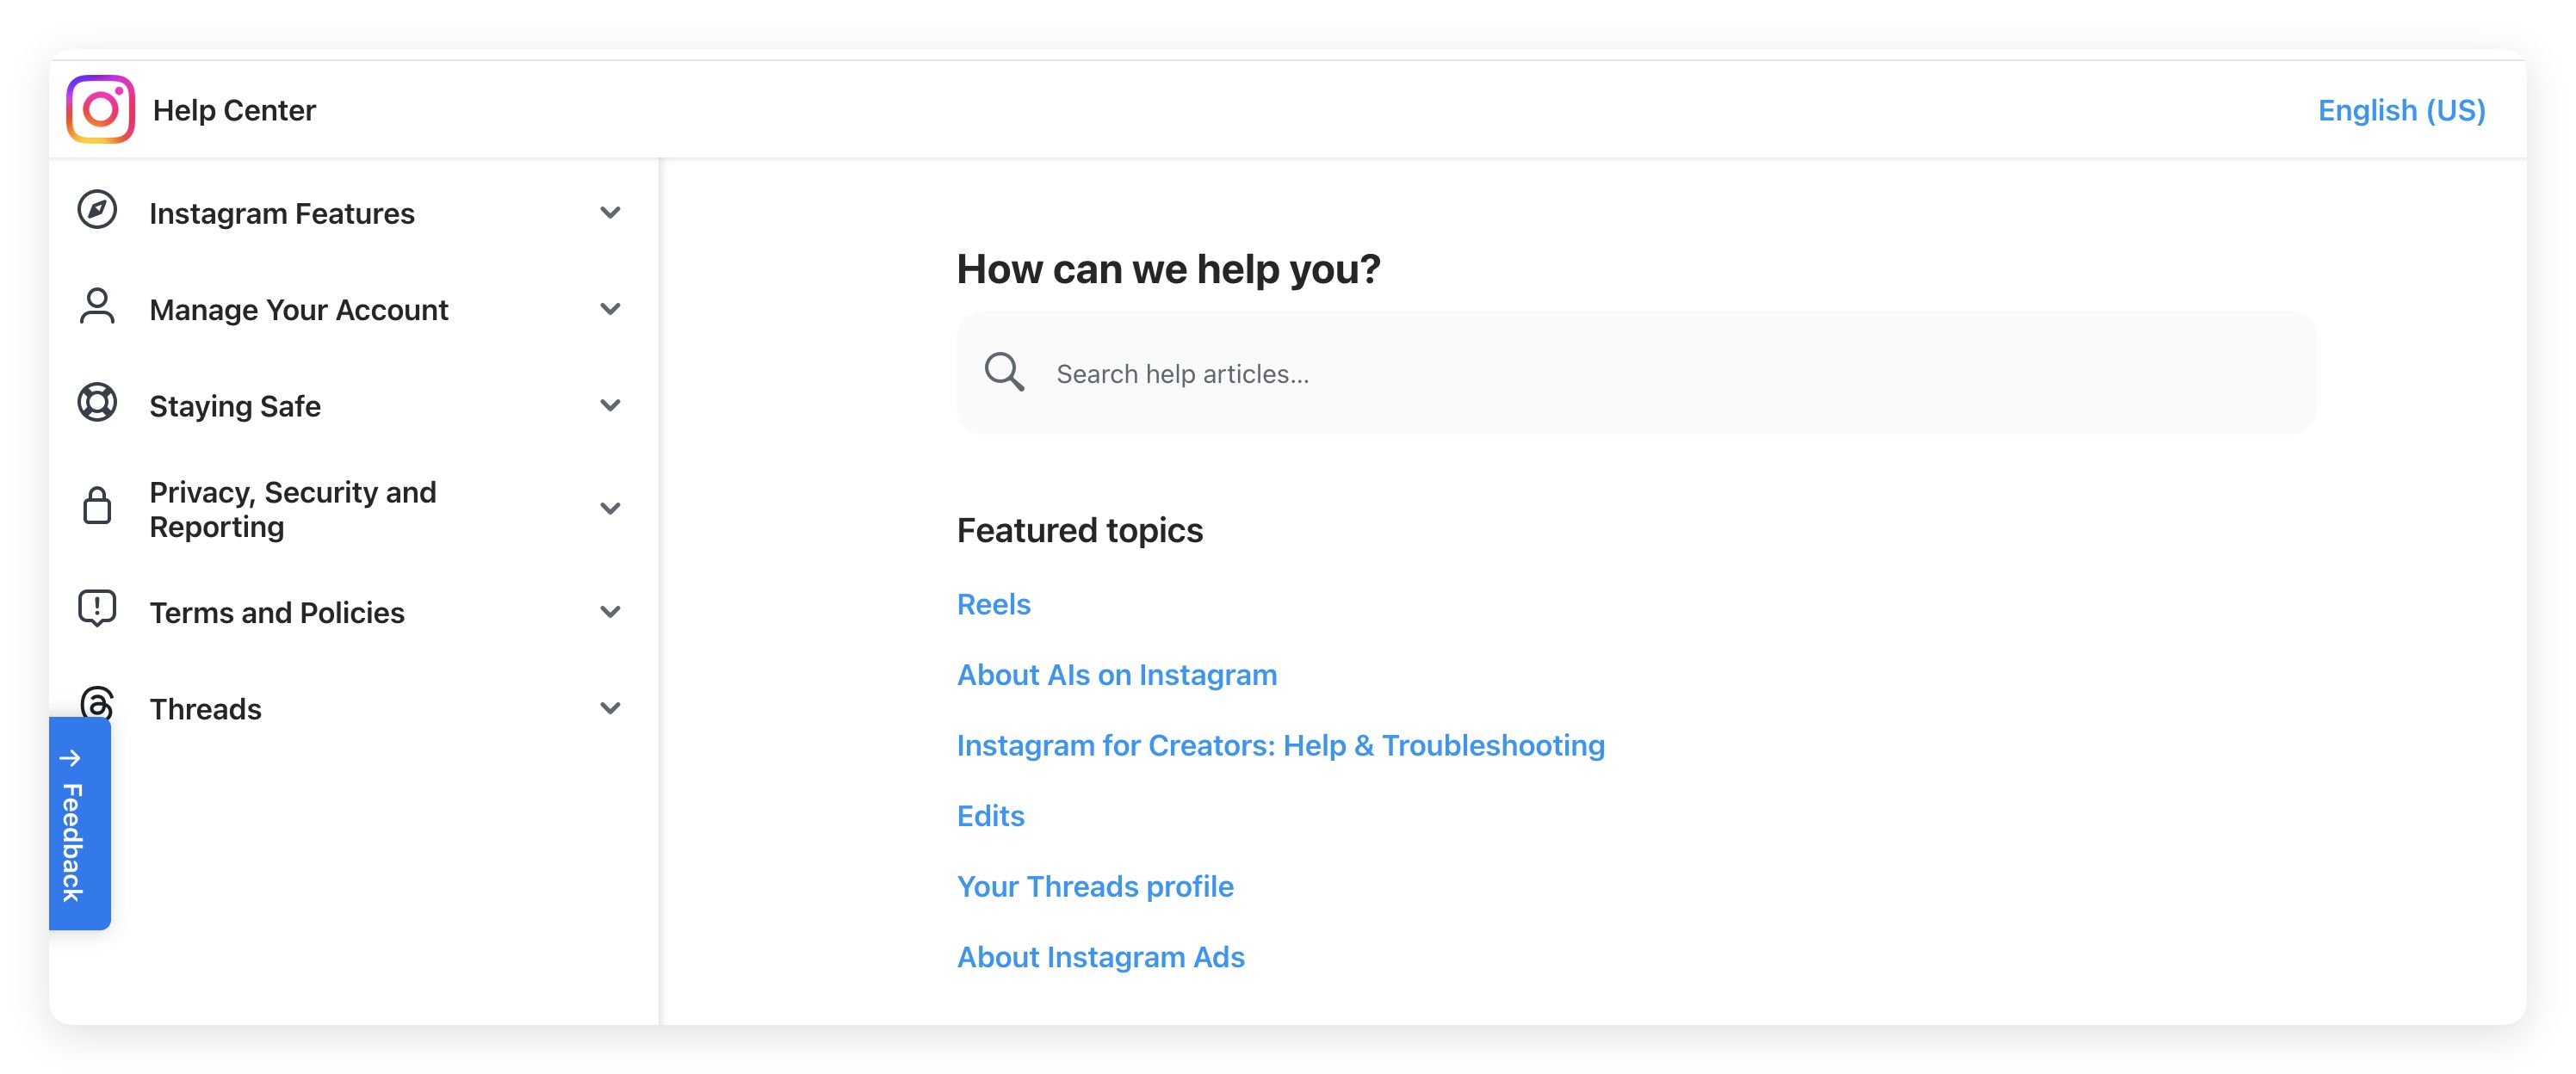This screenshot has height=1074, width=2576.
Task: Click the magnifying glass search icon
Action: click(x=1004, y=372)
